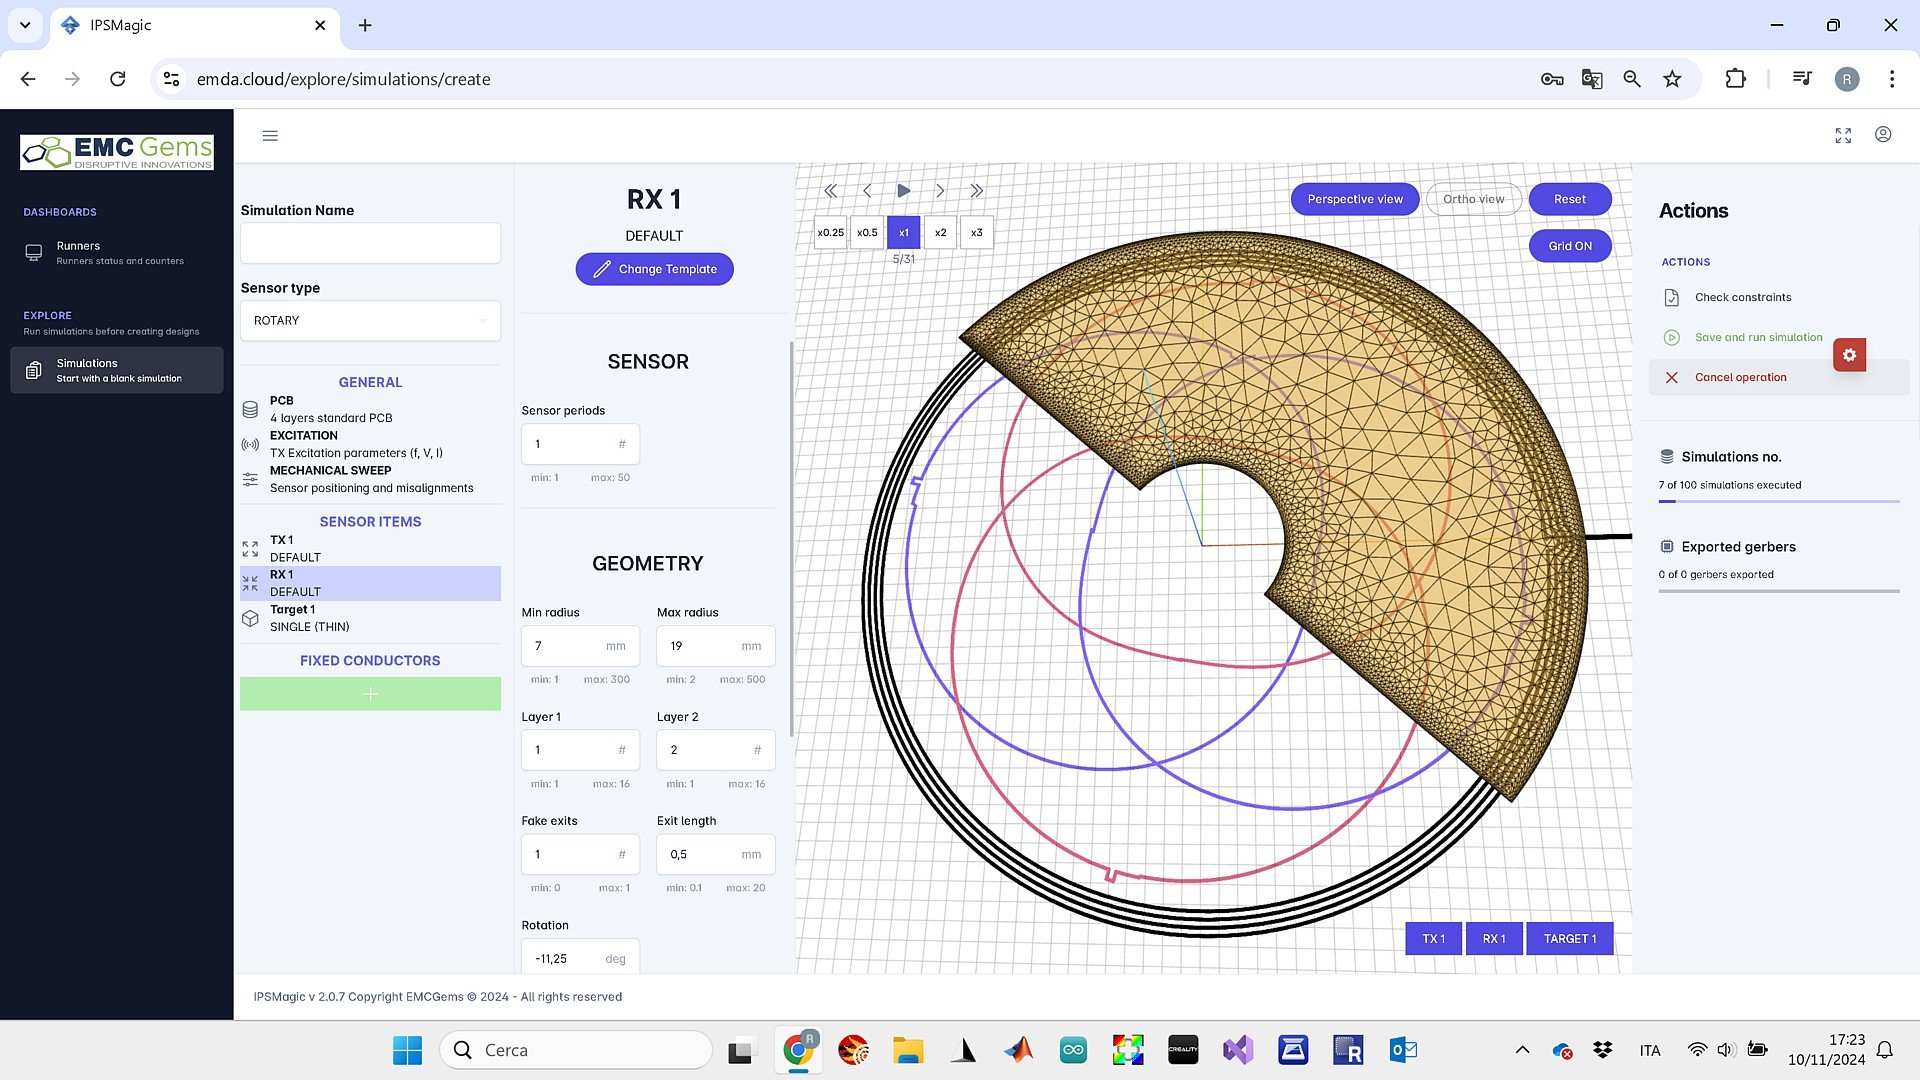
Task: Click Save and run simulation
Action: coord(1758,337)
